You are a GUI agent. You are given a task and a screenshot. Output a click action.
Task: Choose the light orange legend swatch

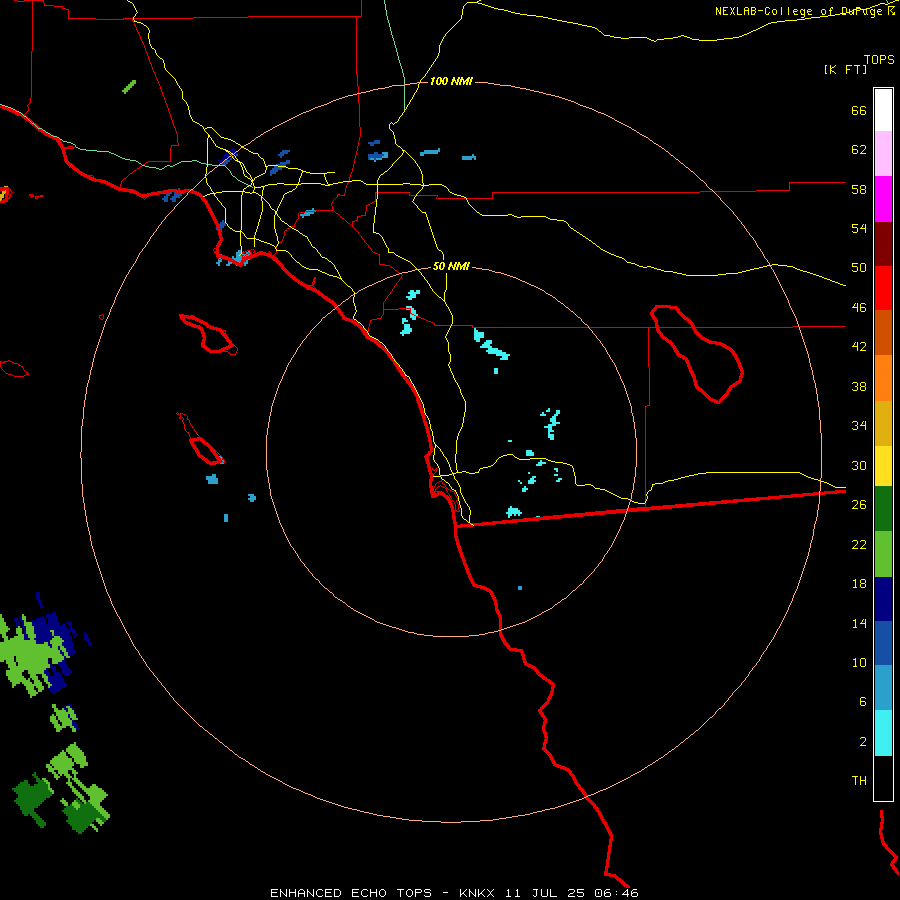pos(883,378)
